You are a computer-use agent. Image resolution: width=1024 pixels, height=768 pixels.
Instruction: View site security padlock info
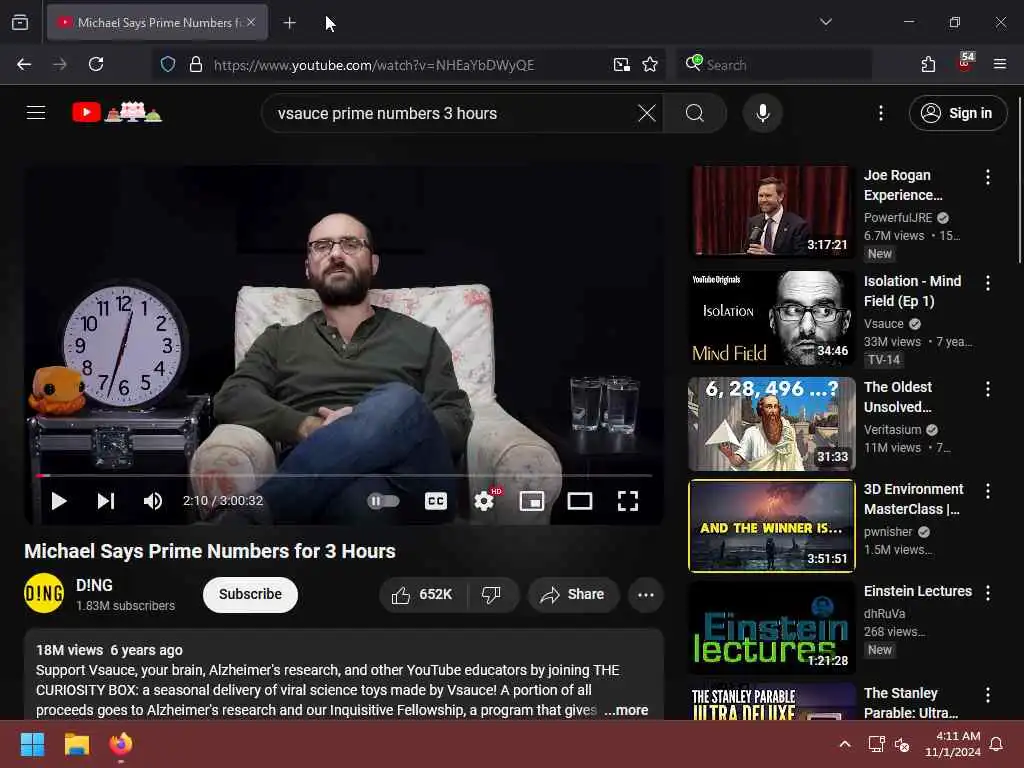point(195,64)
